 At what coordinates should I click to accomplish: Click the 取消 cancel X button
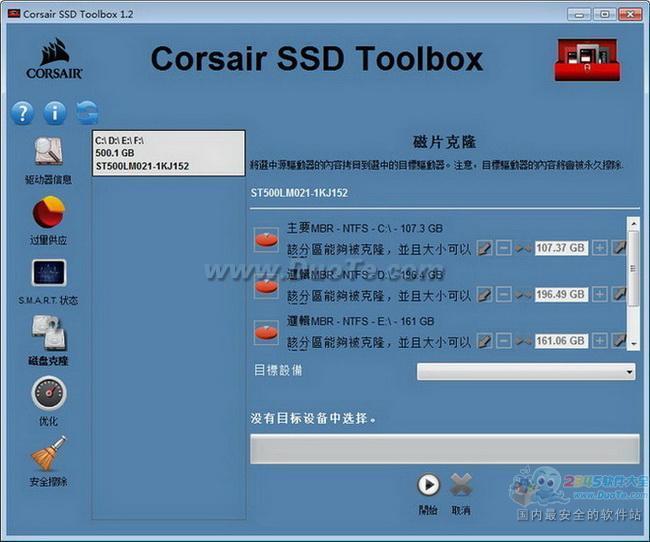tap(461, 484)
